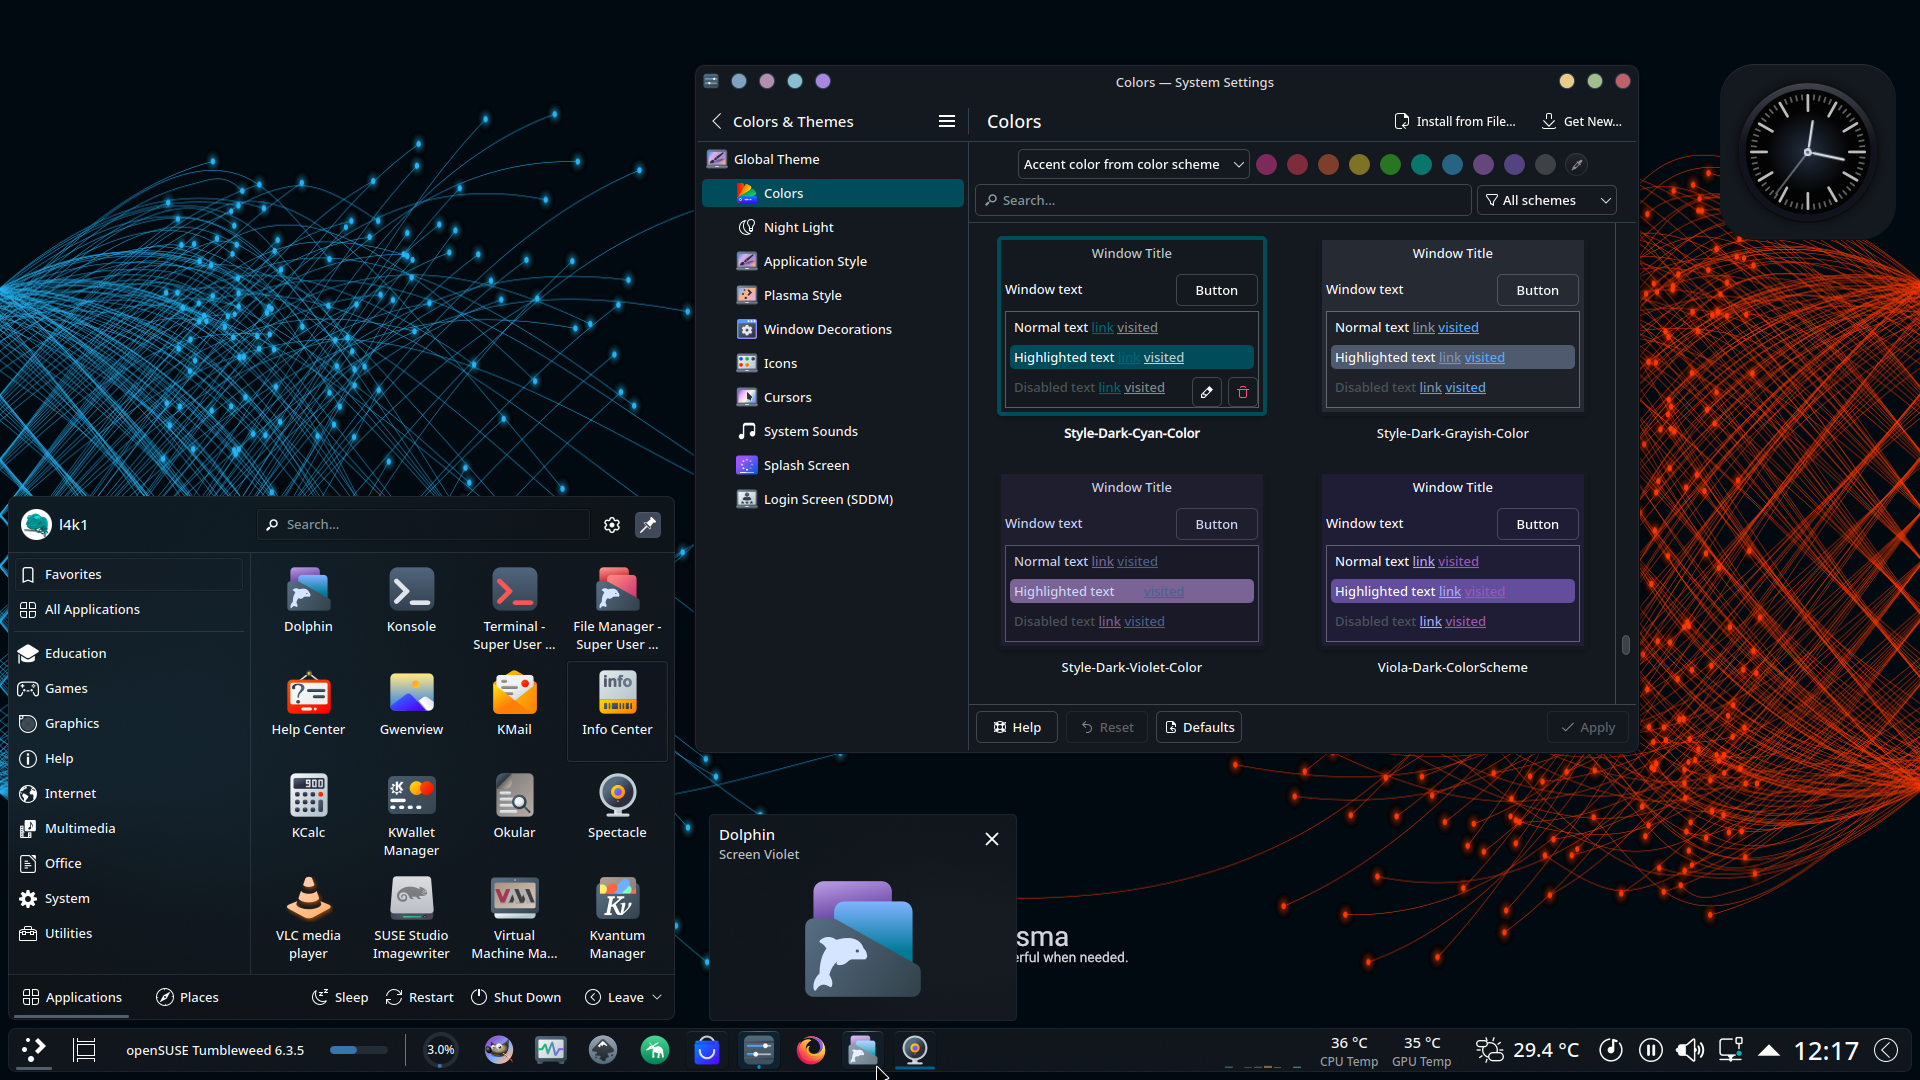Select the Viola-Dark-ColorScheme thumbnail

[1452, 560]
